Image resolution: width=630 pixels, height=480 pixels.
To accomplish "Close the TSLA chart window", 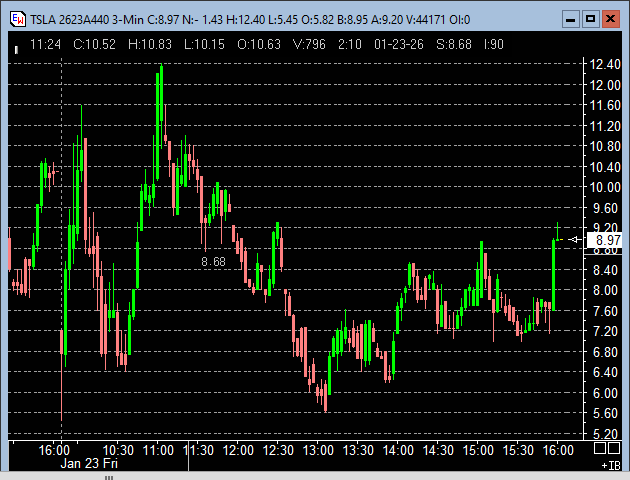I will click(611, 18).
